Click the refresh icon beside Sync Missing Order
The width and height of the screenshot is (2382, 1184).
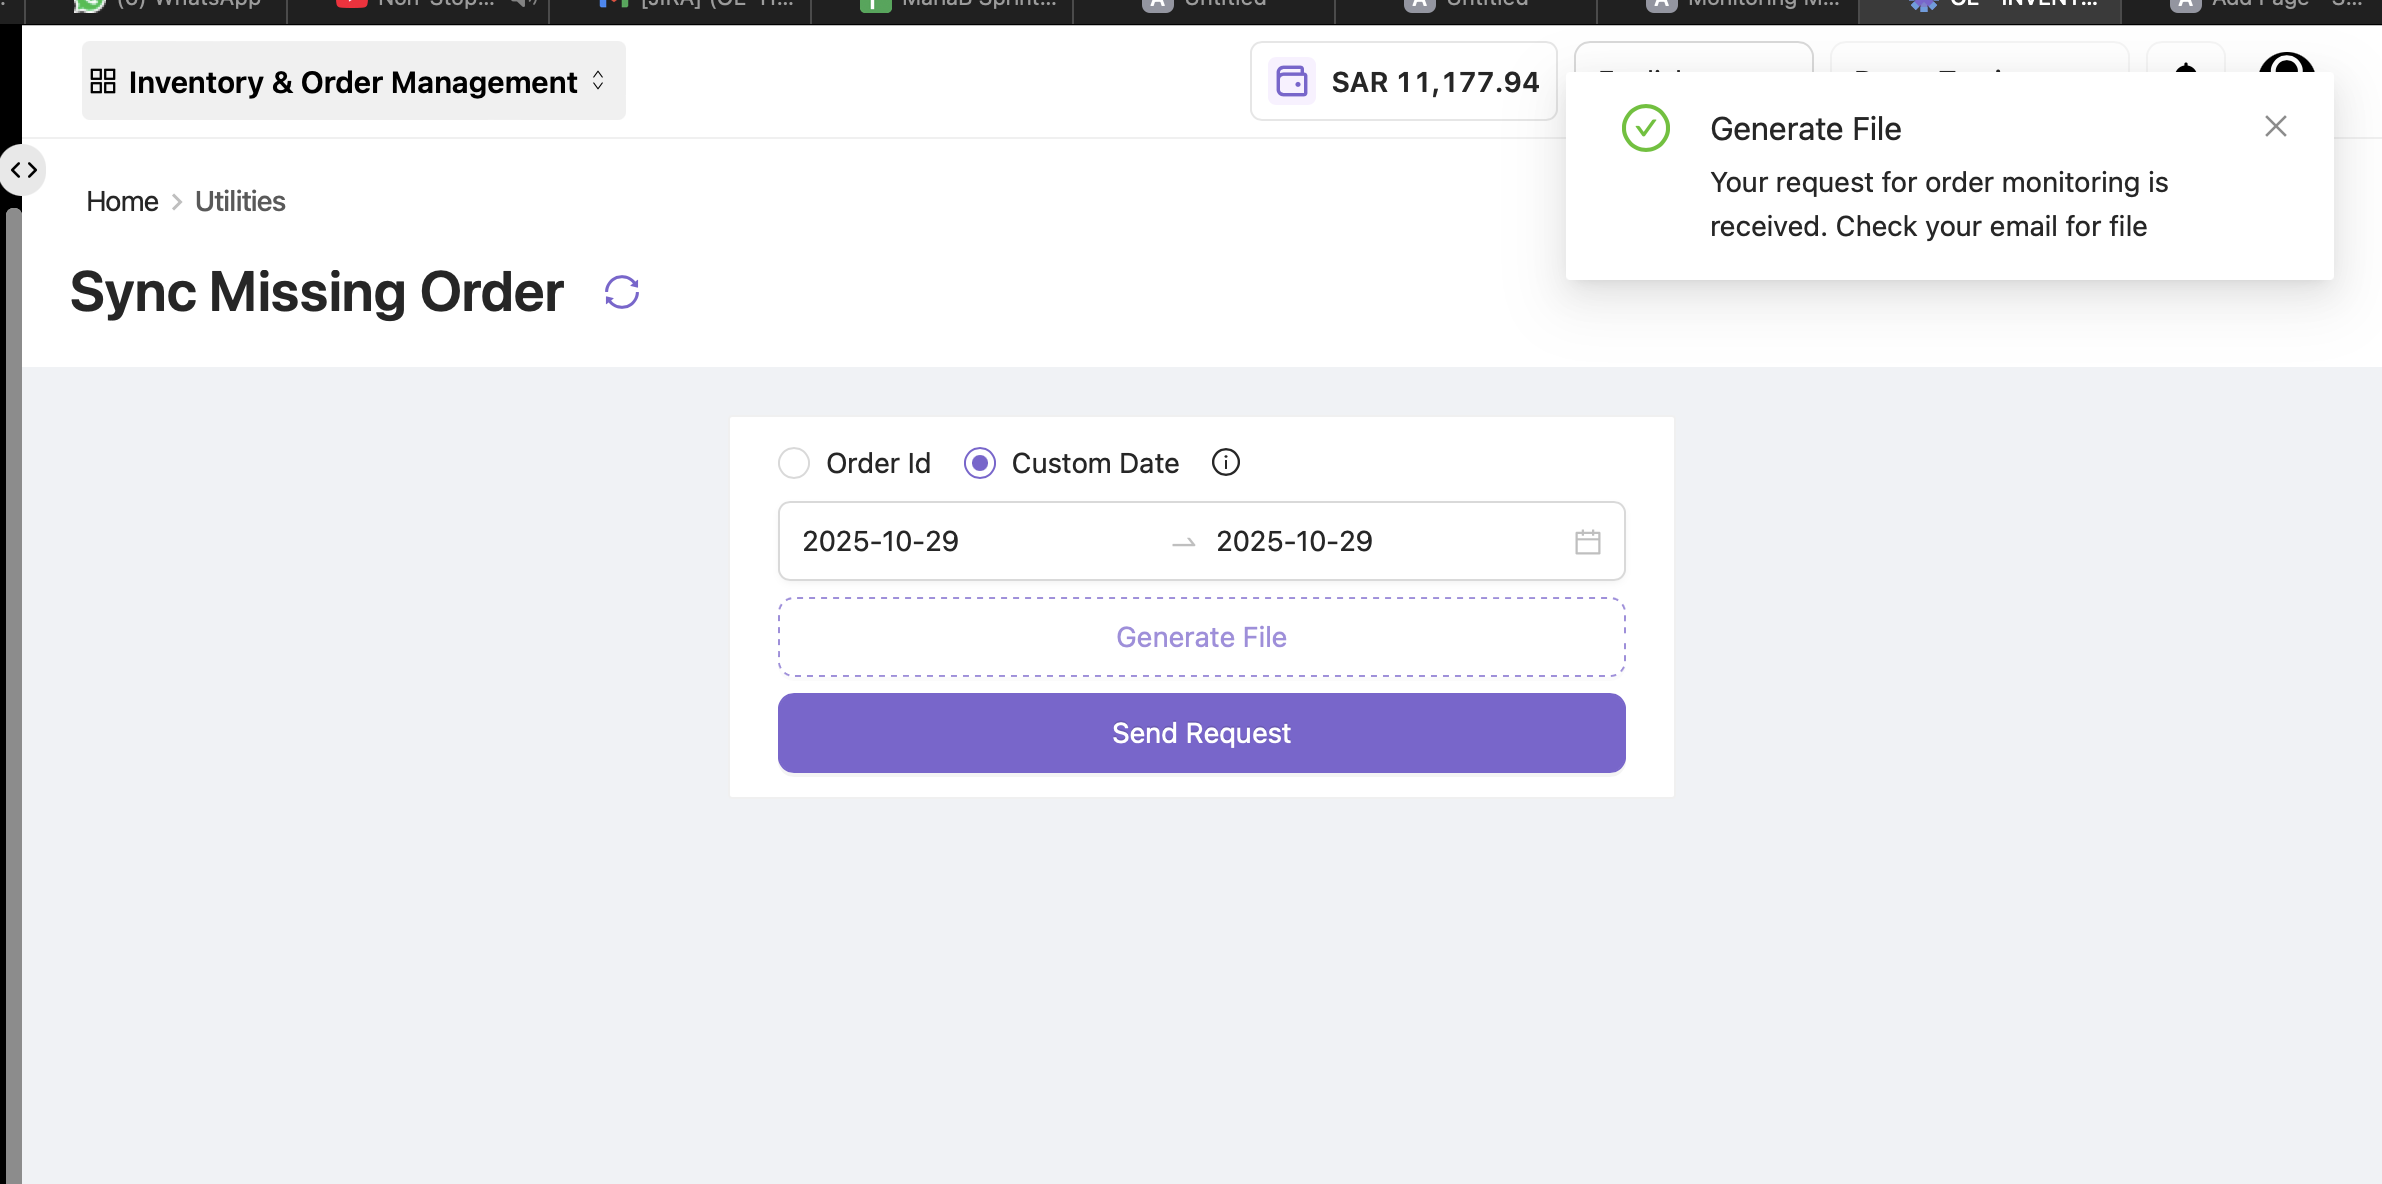coord(620,291)
